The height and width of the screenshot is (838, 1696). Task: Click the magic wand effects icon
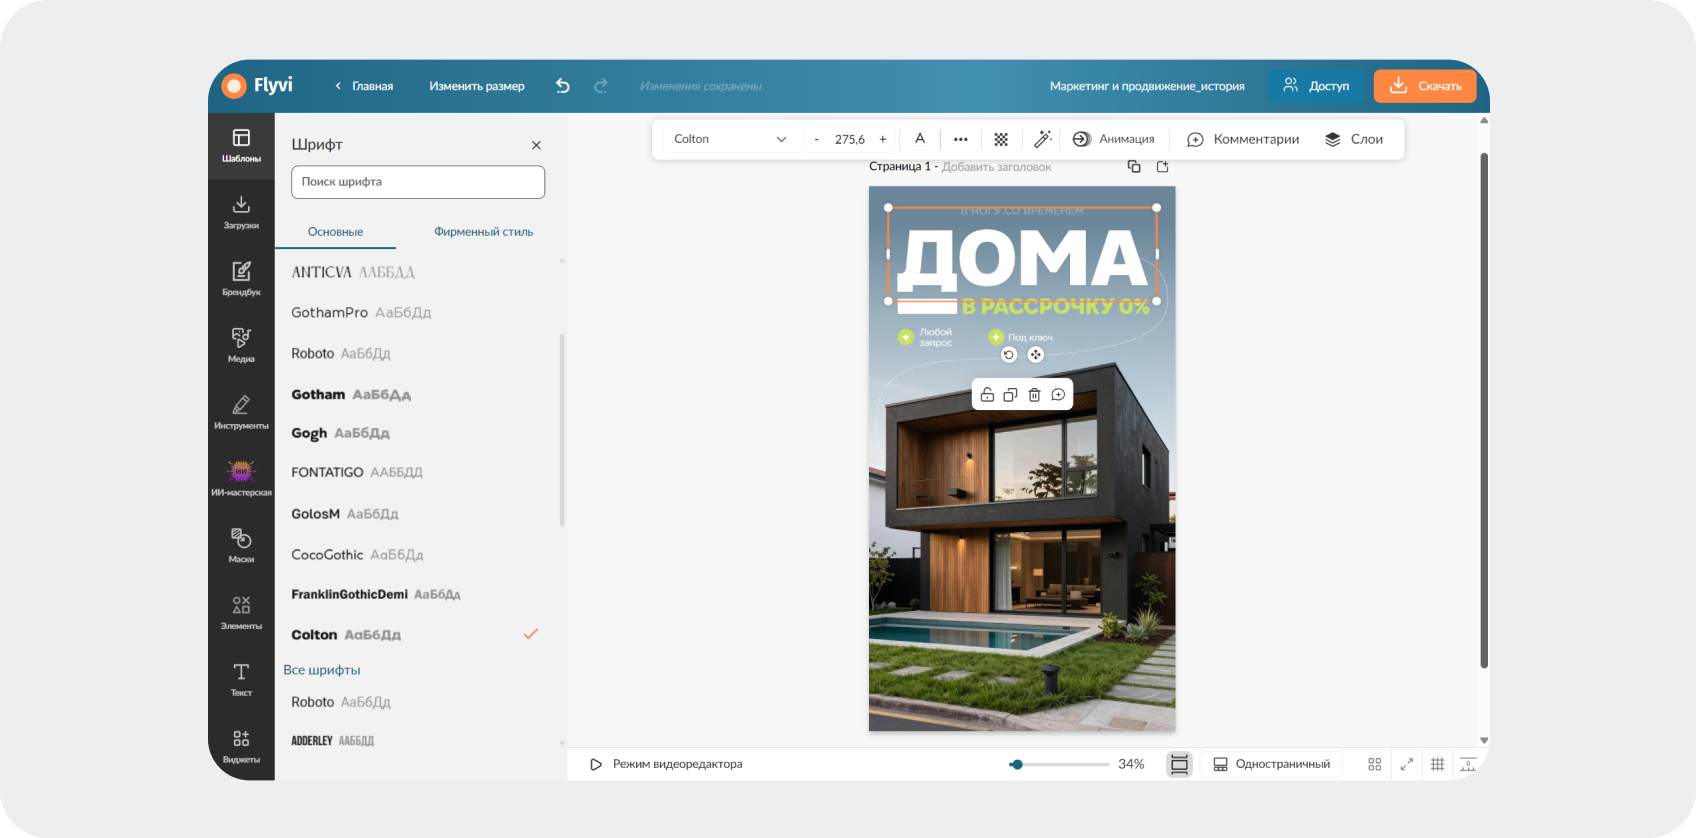pos(1042,139)
